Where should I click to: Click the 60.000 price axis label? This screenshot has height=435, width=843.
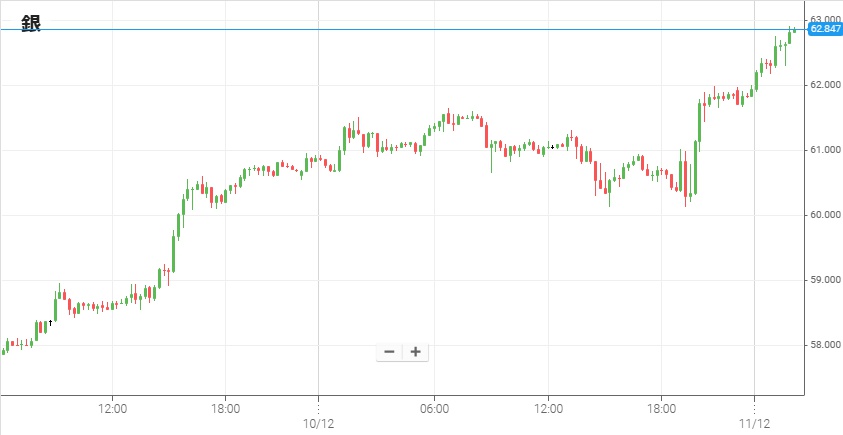click(824, 215)
